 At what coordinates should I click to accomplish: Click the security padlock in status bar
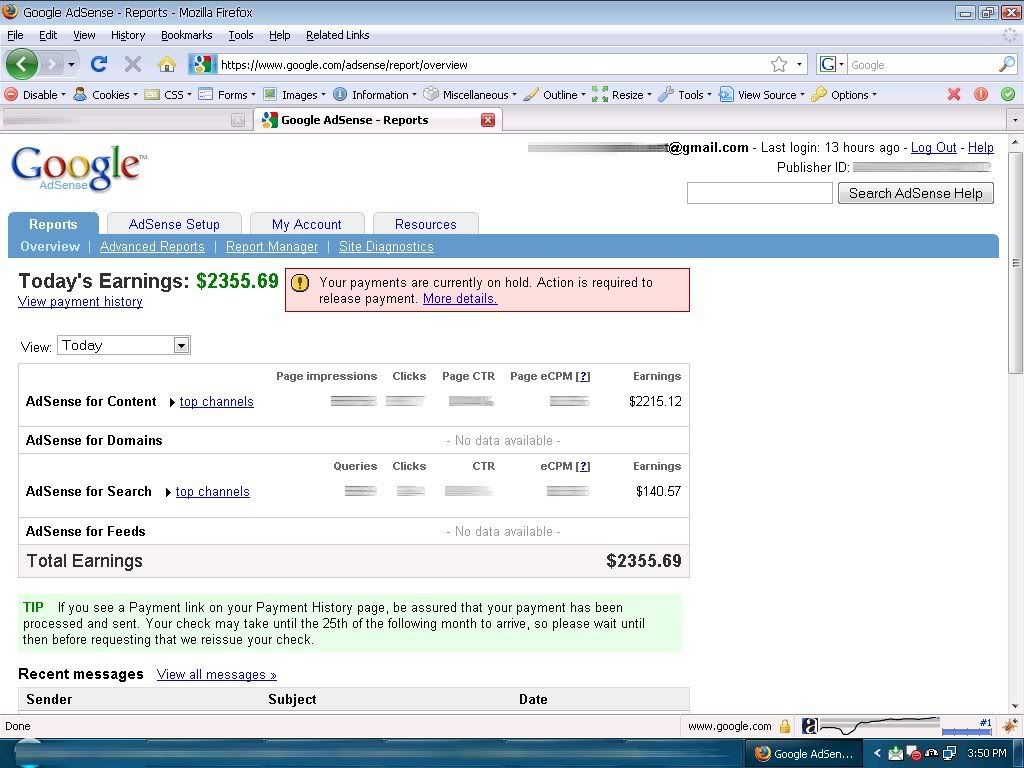pos(784,726)
